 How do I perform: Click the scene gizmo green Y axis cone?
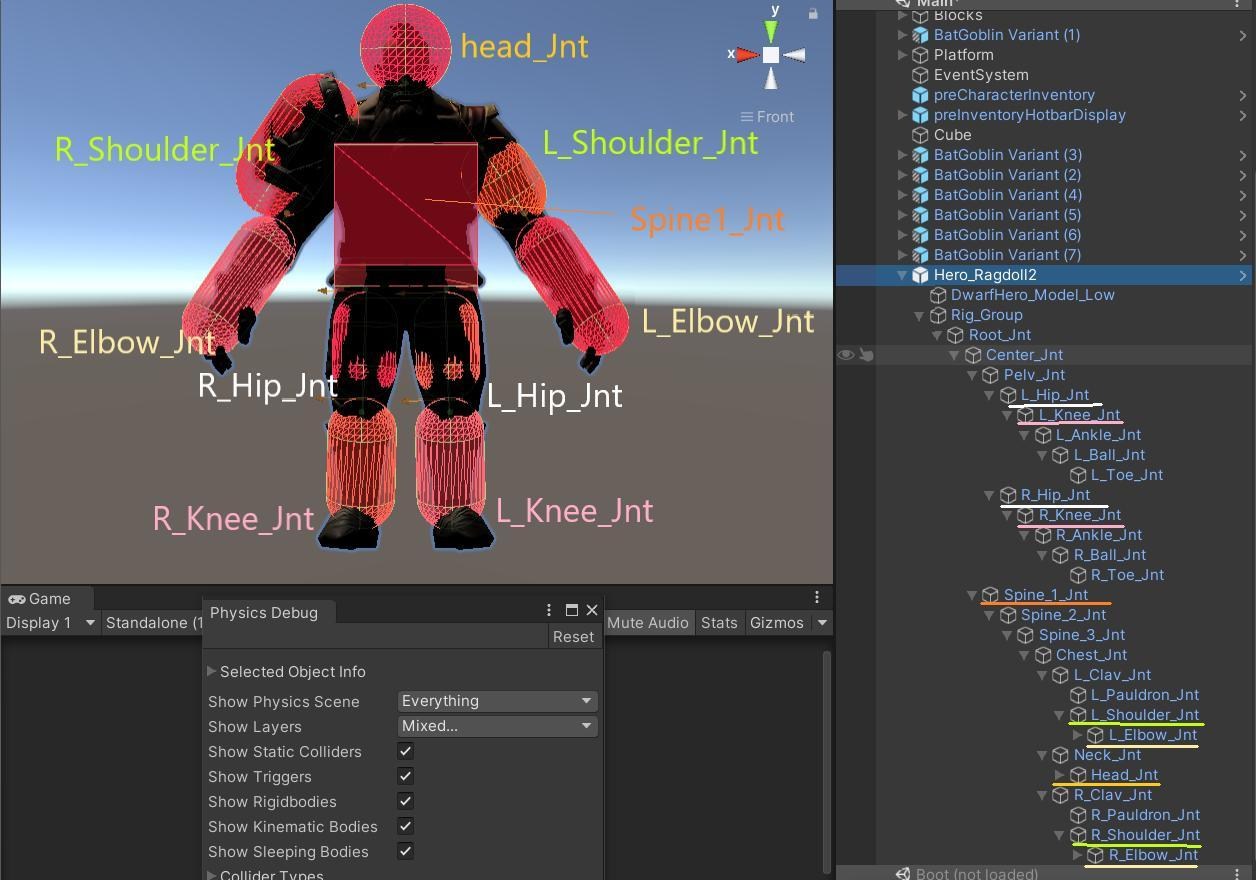pyautogui.click(x=771, y=33)
